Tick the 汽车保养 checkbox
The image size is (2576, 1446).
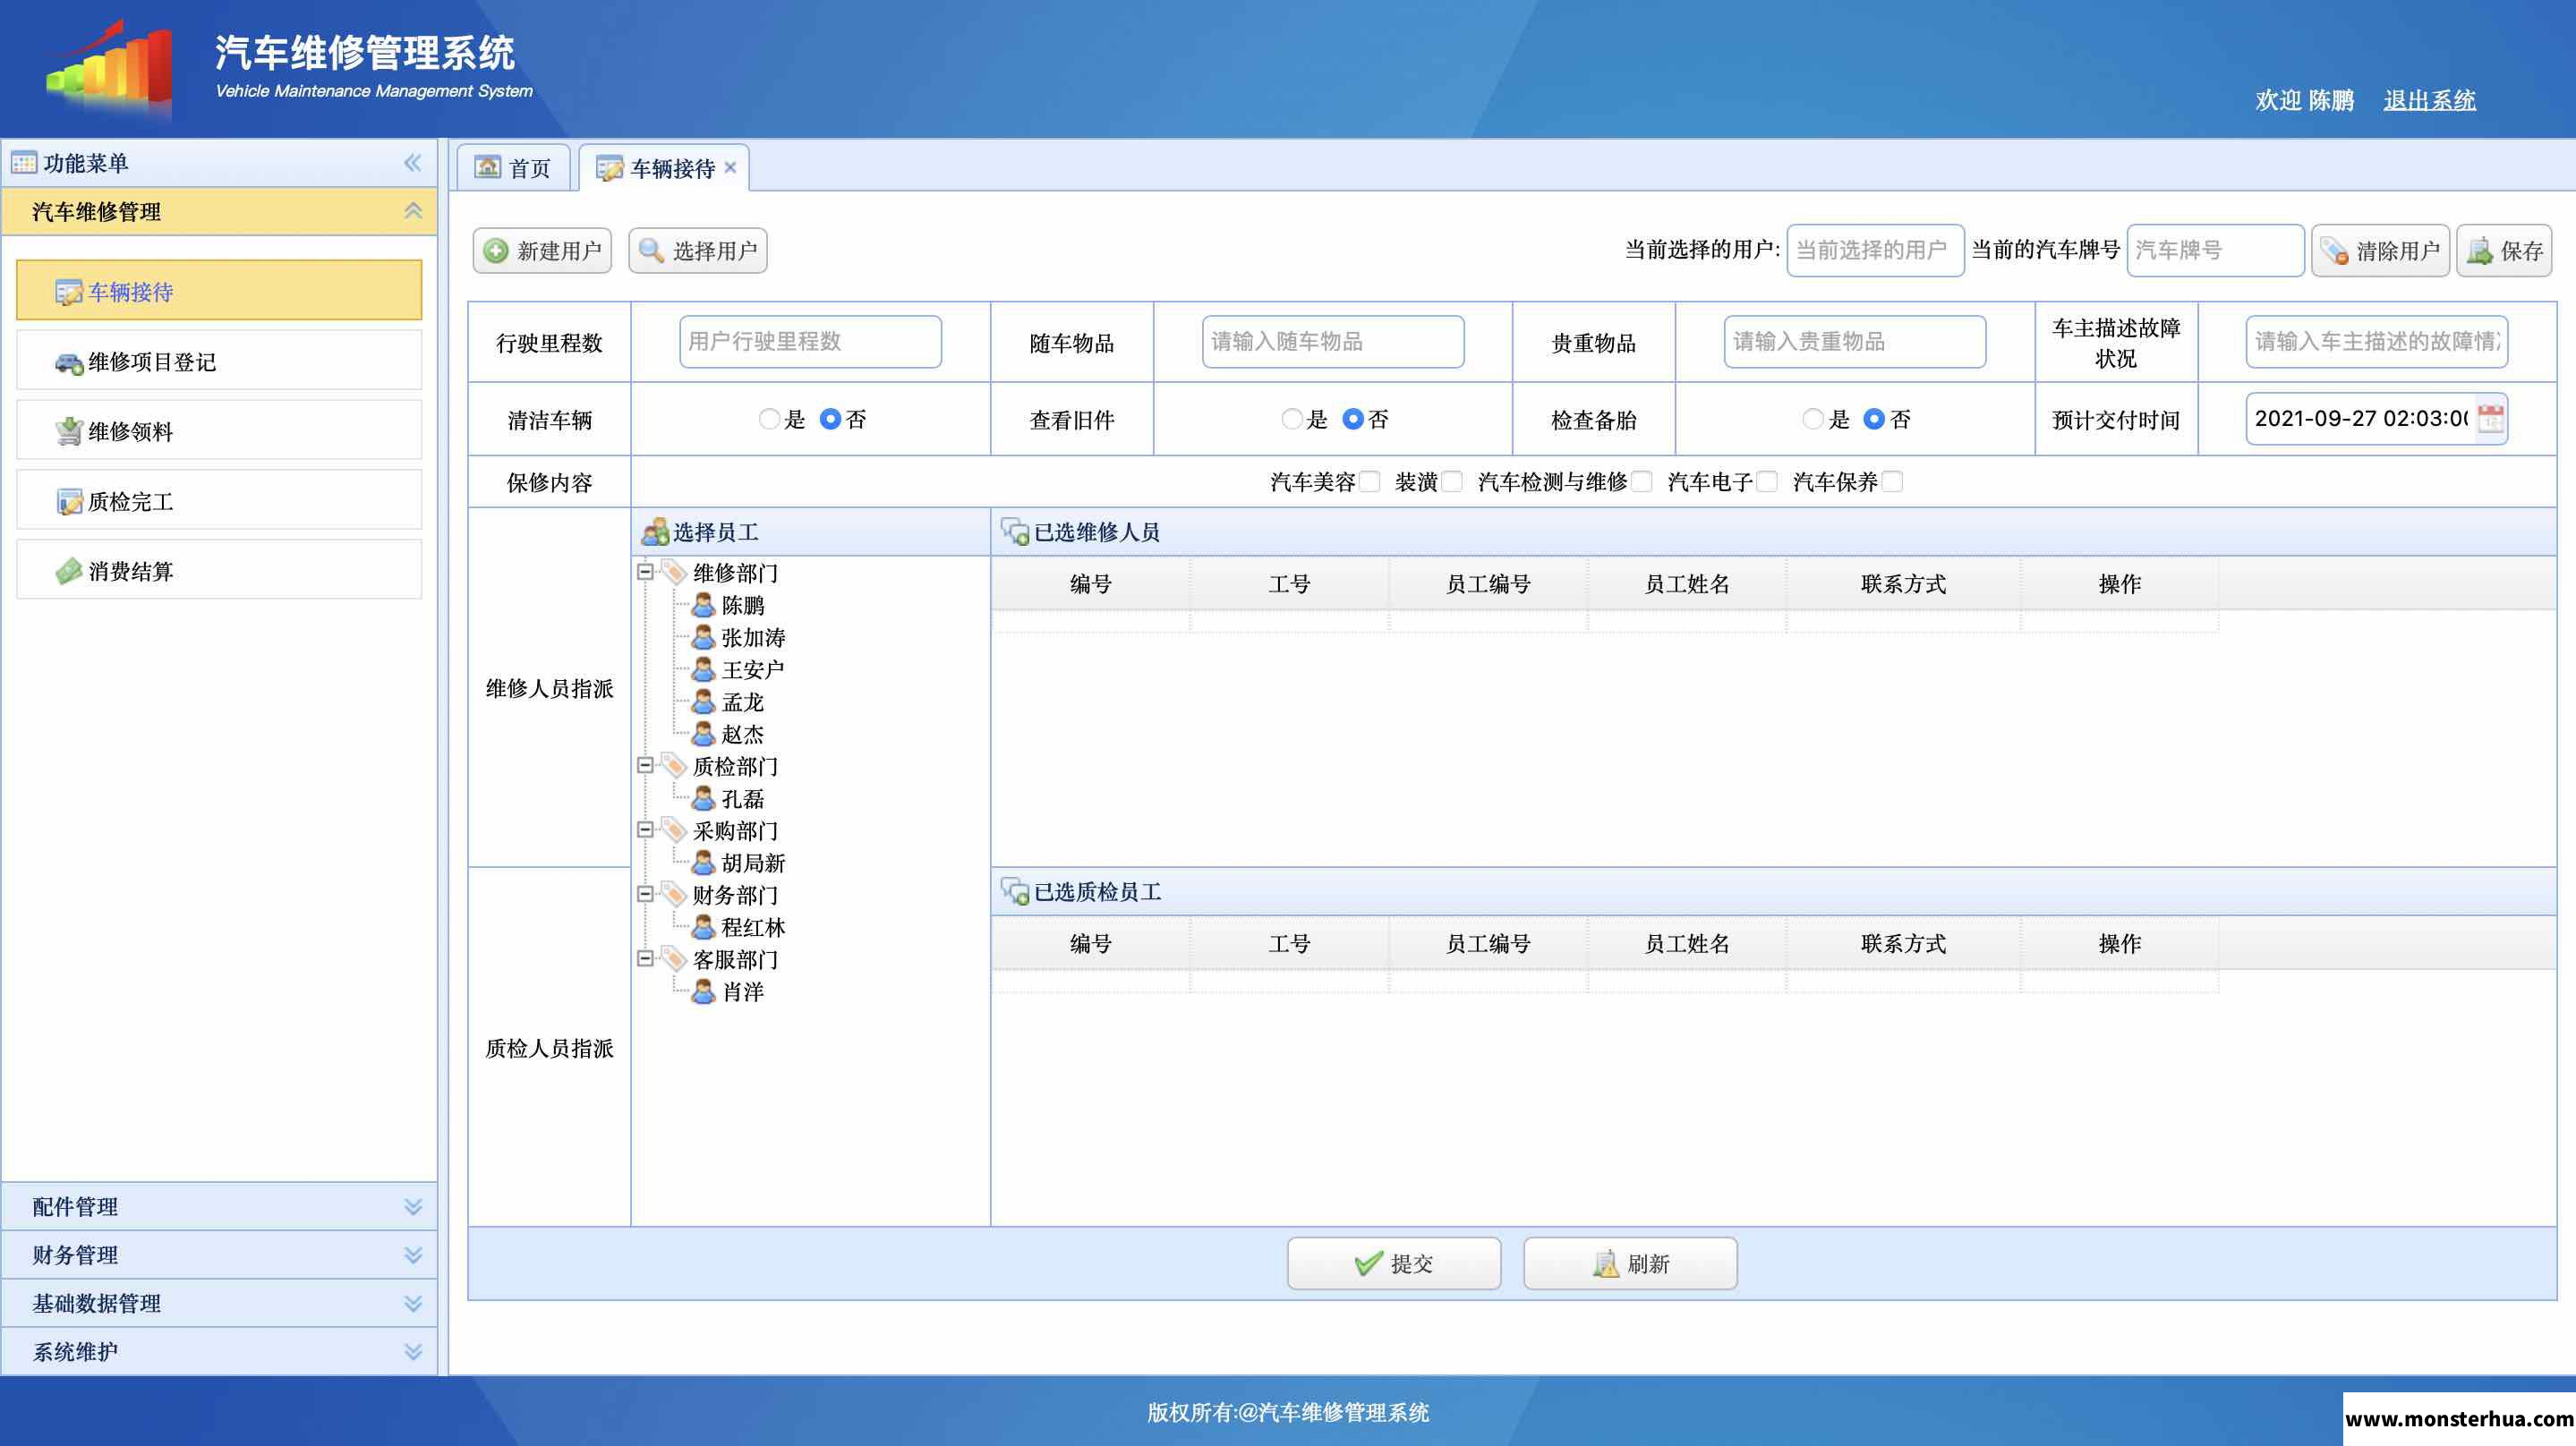[x=1892, y=482]
